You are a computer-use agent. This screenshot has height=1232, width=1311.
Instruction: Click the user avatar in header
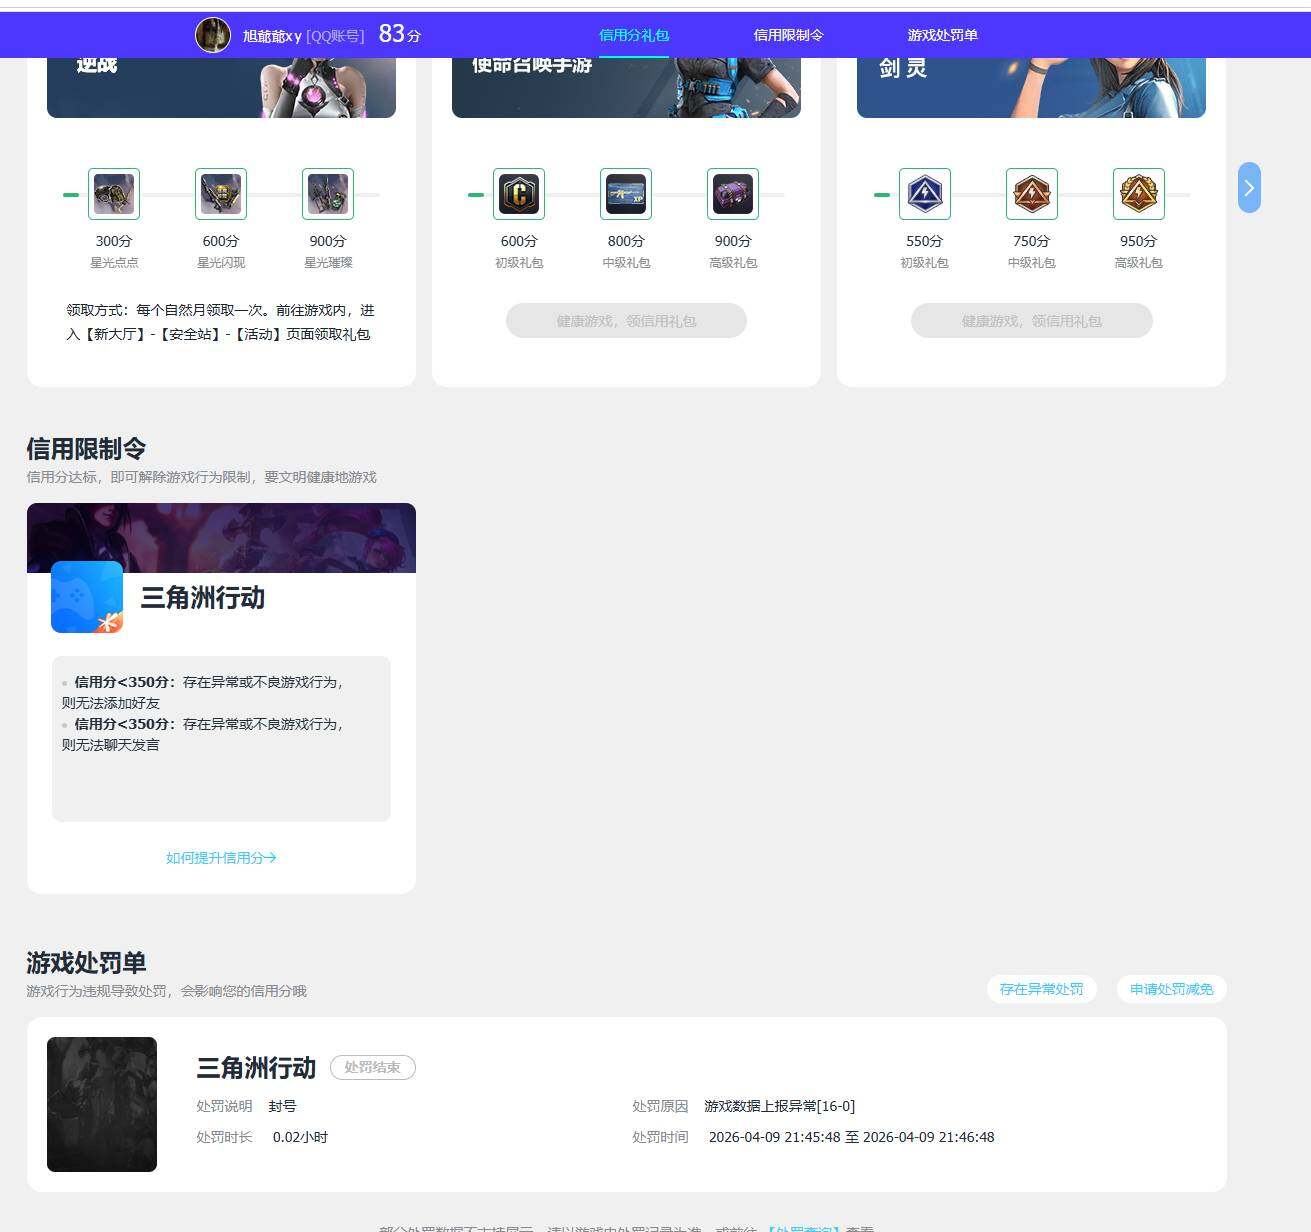[x=213, y=35]
